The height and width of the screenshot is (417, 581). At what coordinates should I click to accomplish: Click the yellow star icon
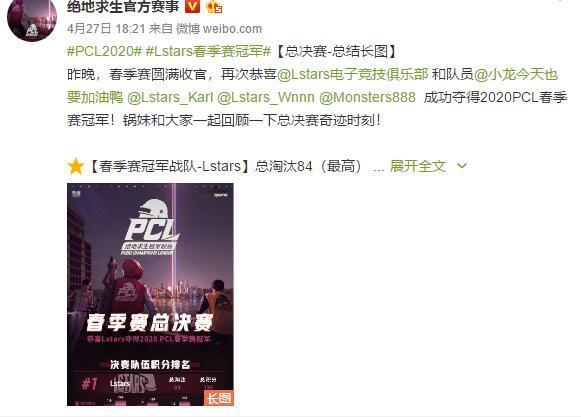[x=76, y=166]
